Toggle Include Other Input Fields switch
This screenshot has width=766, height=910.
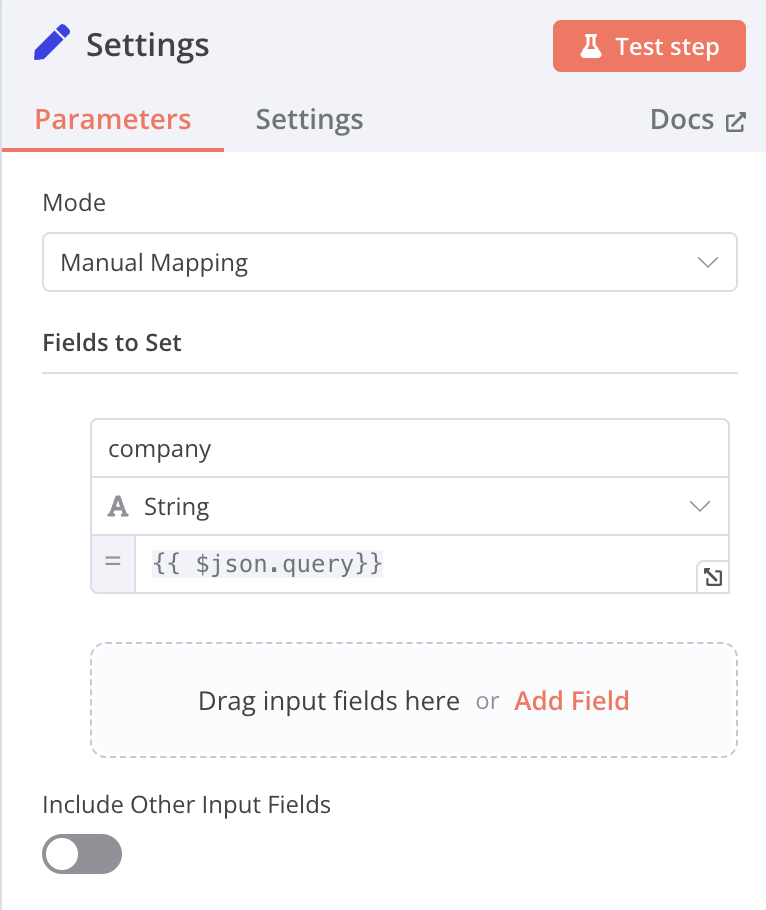pos(82,855)
